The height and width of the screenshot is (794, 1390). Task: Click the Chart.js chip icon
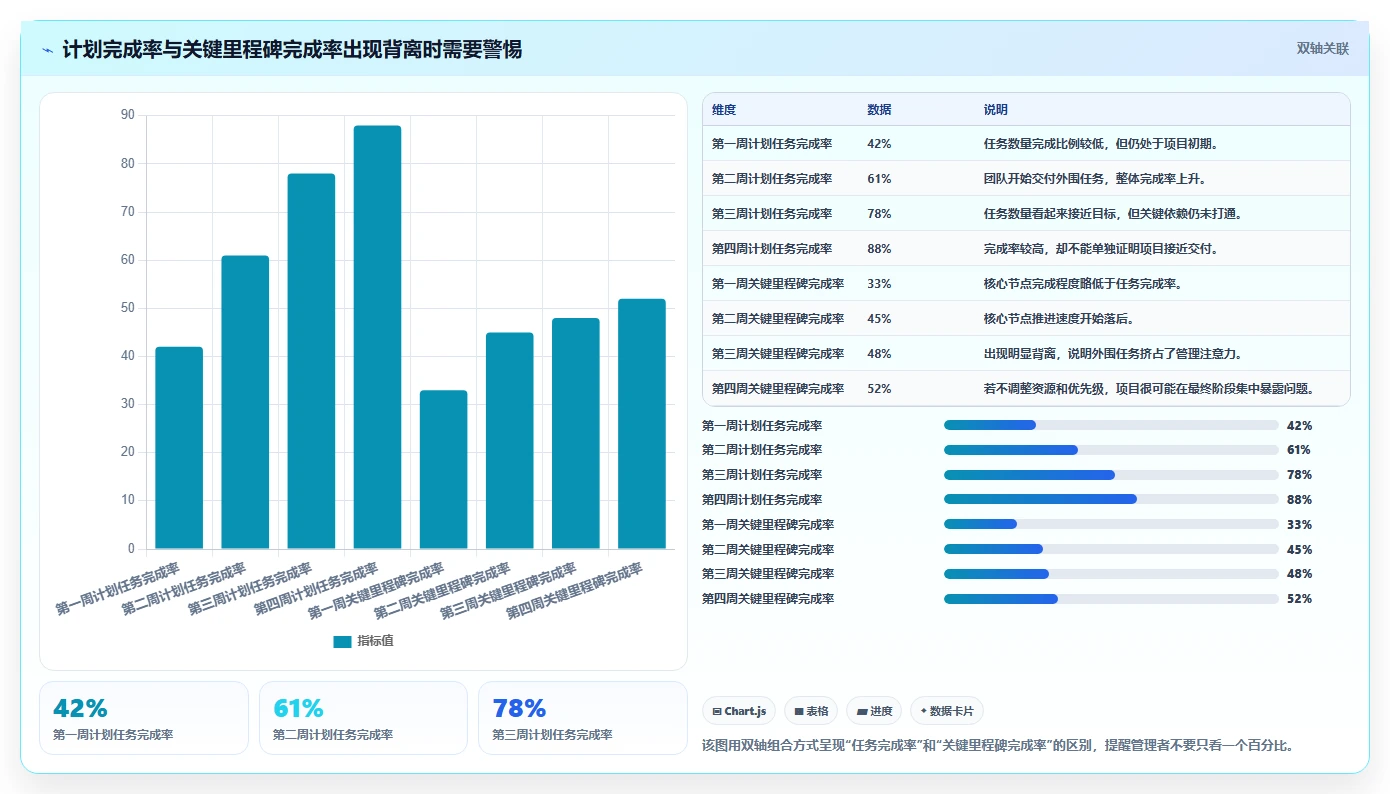[x=717, y=711]
